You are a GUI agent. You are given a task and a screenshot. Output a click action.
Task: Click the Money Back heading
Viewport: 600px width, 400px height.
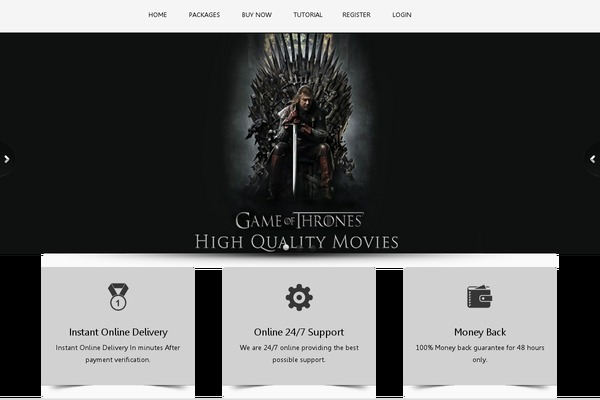[x=480, y=332]
